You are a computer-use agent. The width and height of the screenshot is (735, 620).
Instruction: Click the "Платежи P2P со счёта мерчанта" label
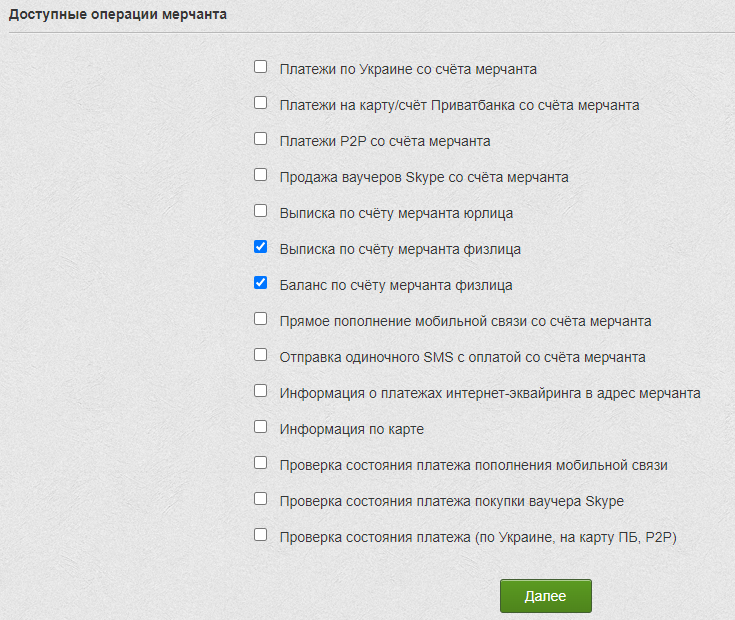coord(385,141)
